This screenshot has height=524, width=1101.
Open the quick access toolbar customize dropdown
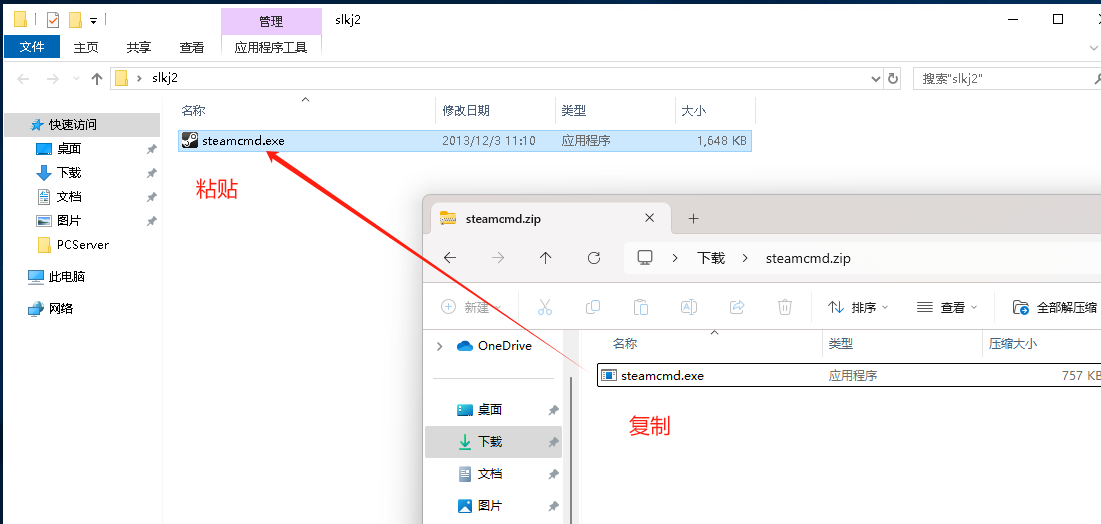(93, 20)
